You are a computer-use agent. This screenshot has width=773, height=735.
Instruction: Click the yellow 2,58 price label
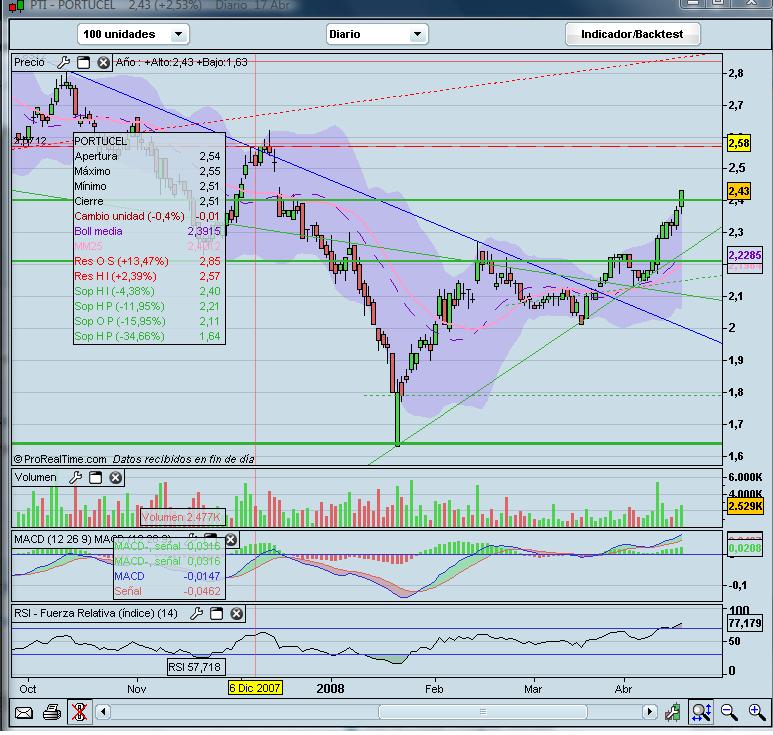[x=739, y=143]
